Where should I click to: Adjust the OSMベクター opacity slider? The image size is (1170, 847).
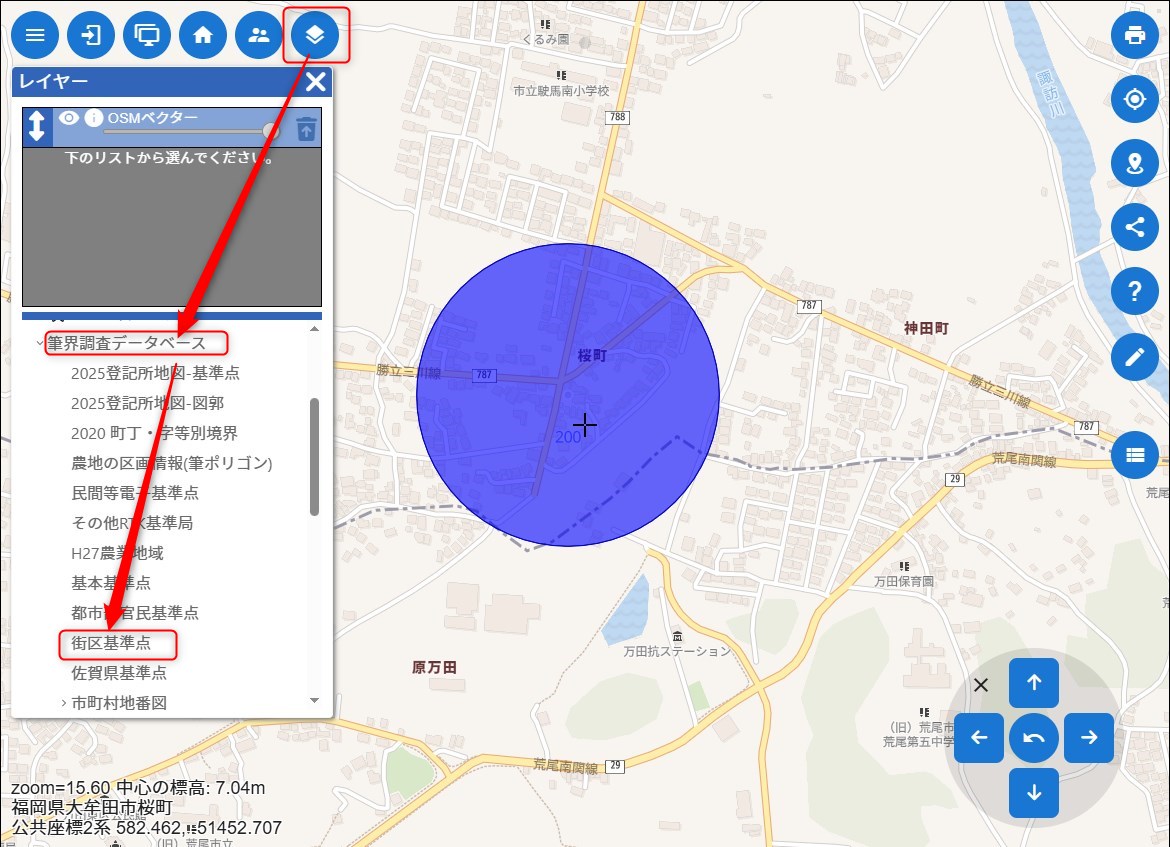tap(269, 131)
